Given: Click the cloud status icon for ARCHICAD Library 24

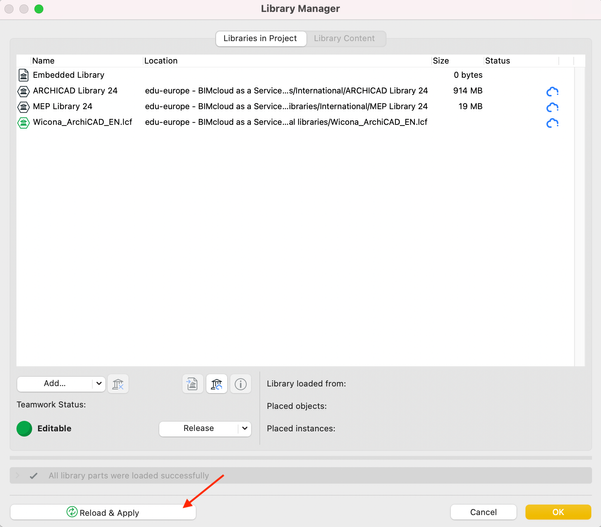Looking at the screenshot, I should [x=552, y=91].
